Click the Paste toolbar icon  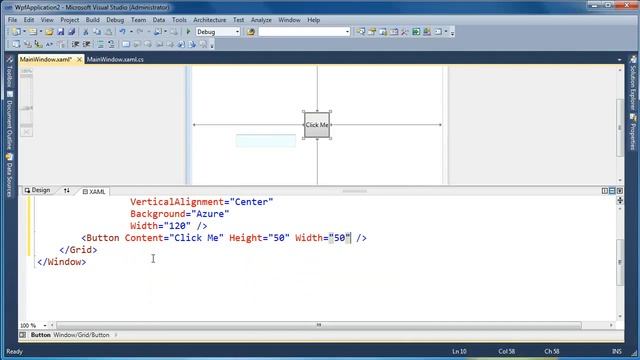click(x=109, y=31)
